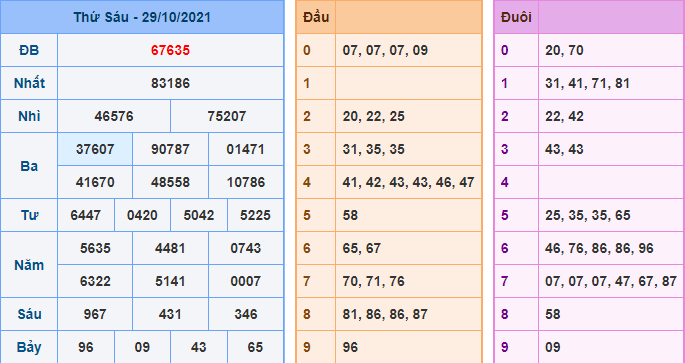Click the Nhì row label

point(29,116)
